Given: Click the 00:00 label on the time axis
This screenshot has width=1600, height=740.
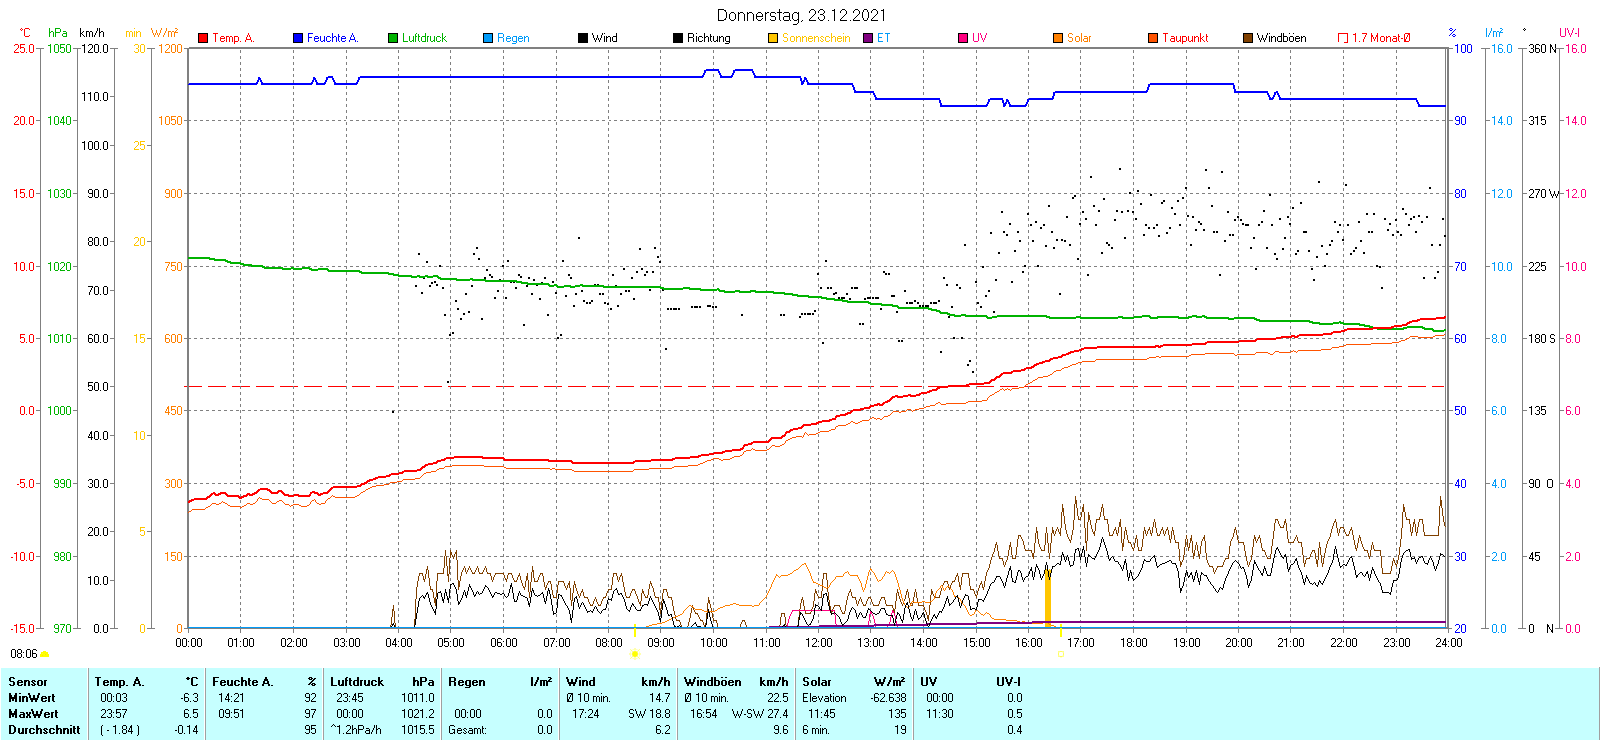Looking at the screenshot, I should click(188, 643).
